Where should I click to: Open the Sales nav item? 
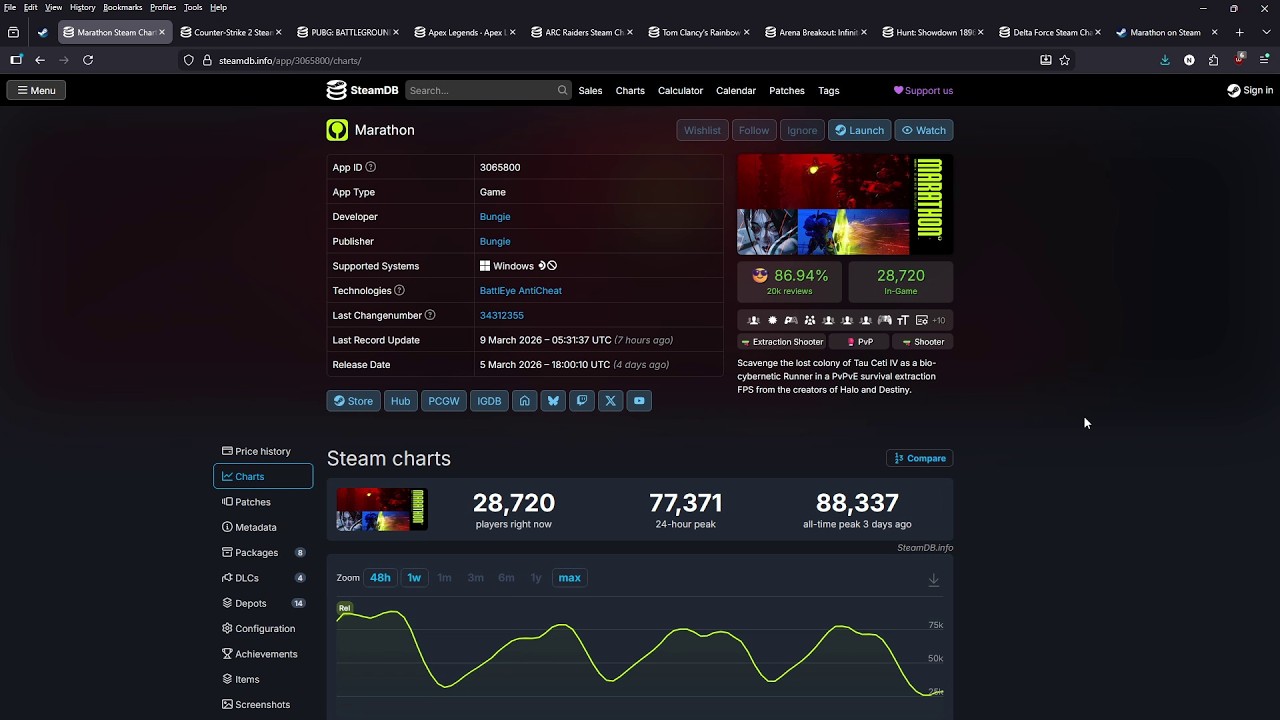point(590,90)
